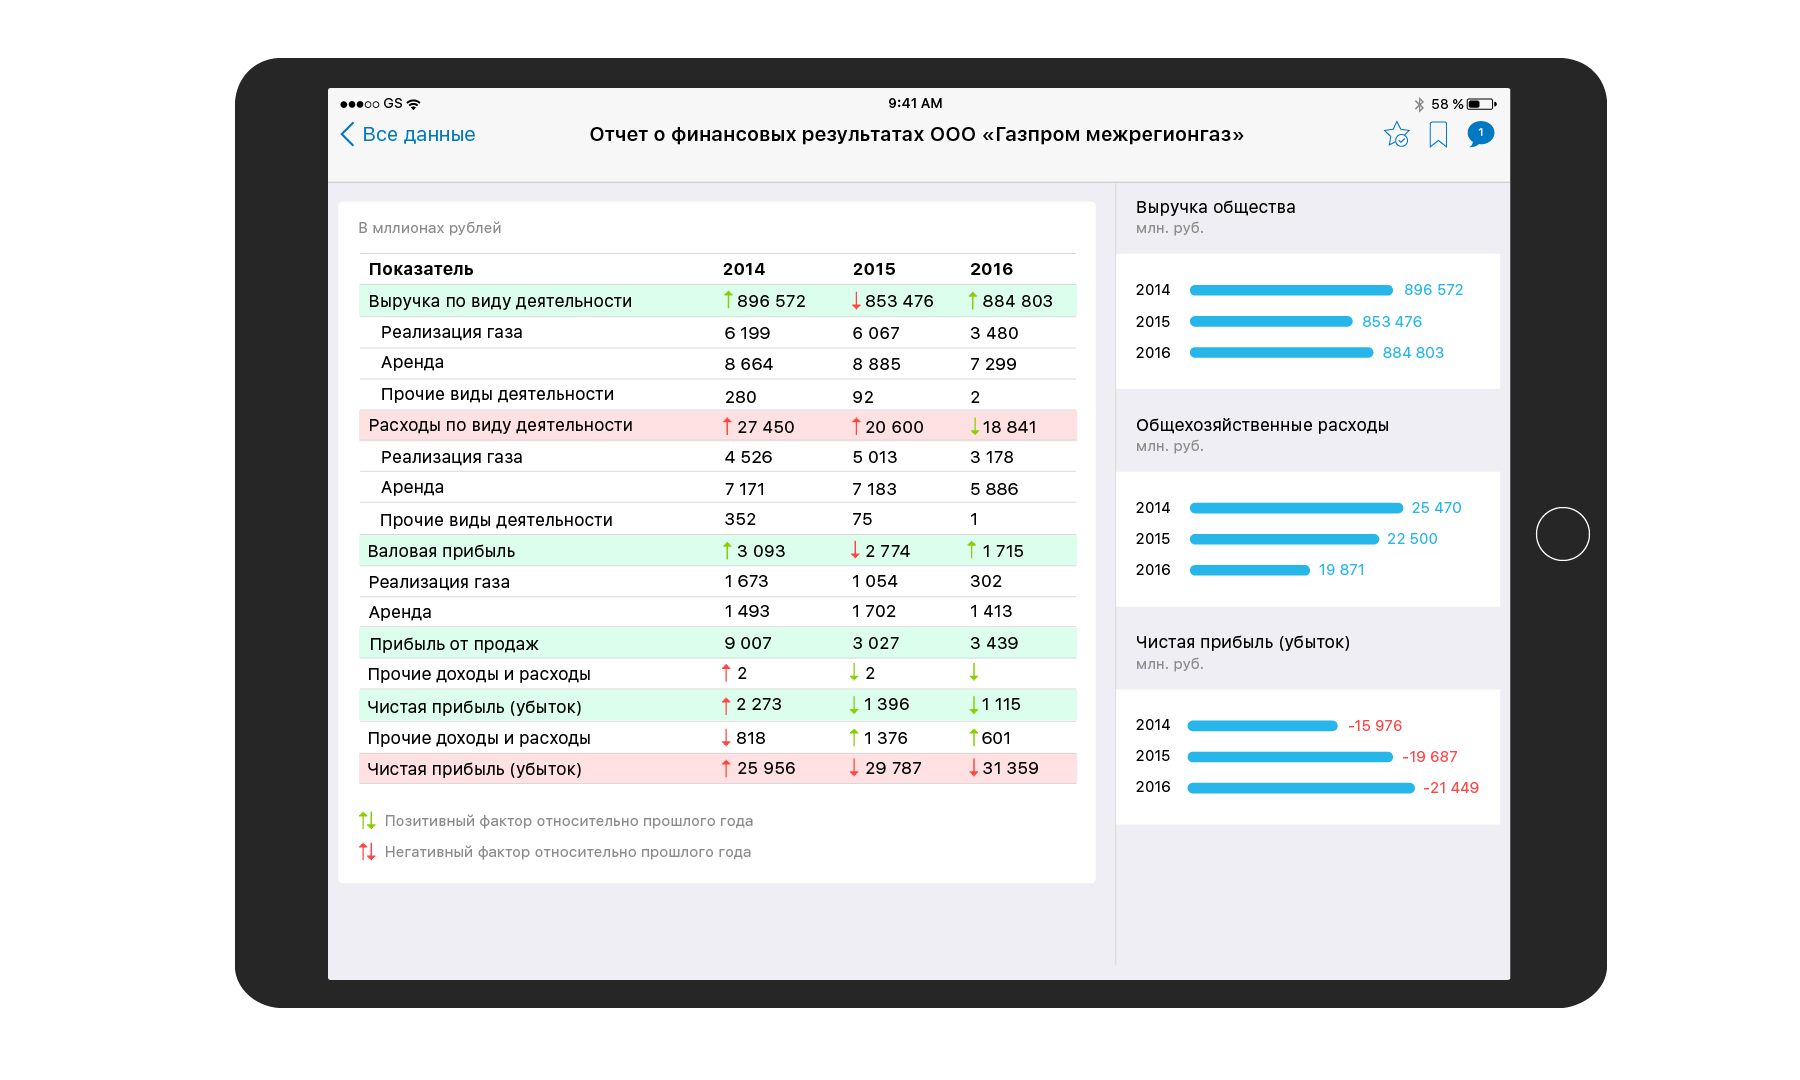The height and width of the screenshot is (1080, 1800).
Task: Select row Выручка по виду деятельности
Action: pos(500,301)
